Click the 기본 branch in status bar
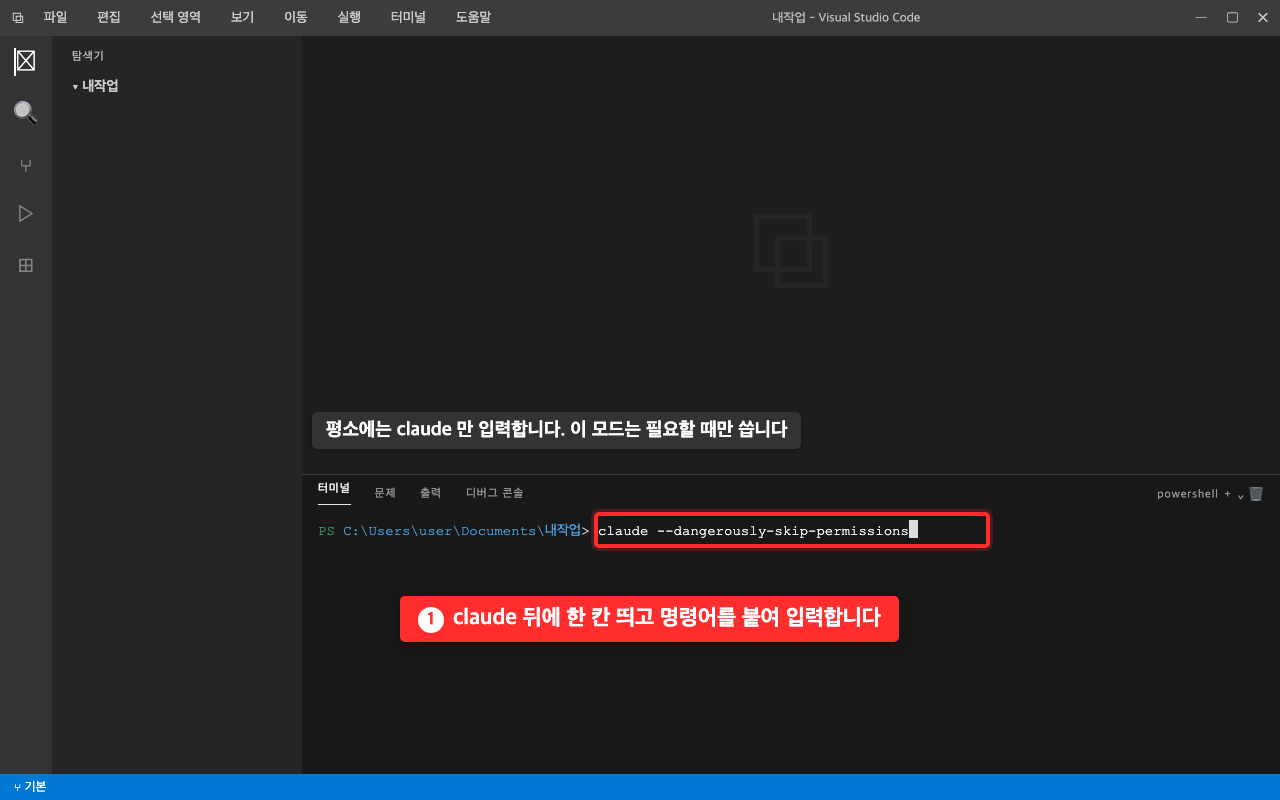This screenshot has width=1280, height=800. pos(30,787)
